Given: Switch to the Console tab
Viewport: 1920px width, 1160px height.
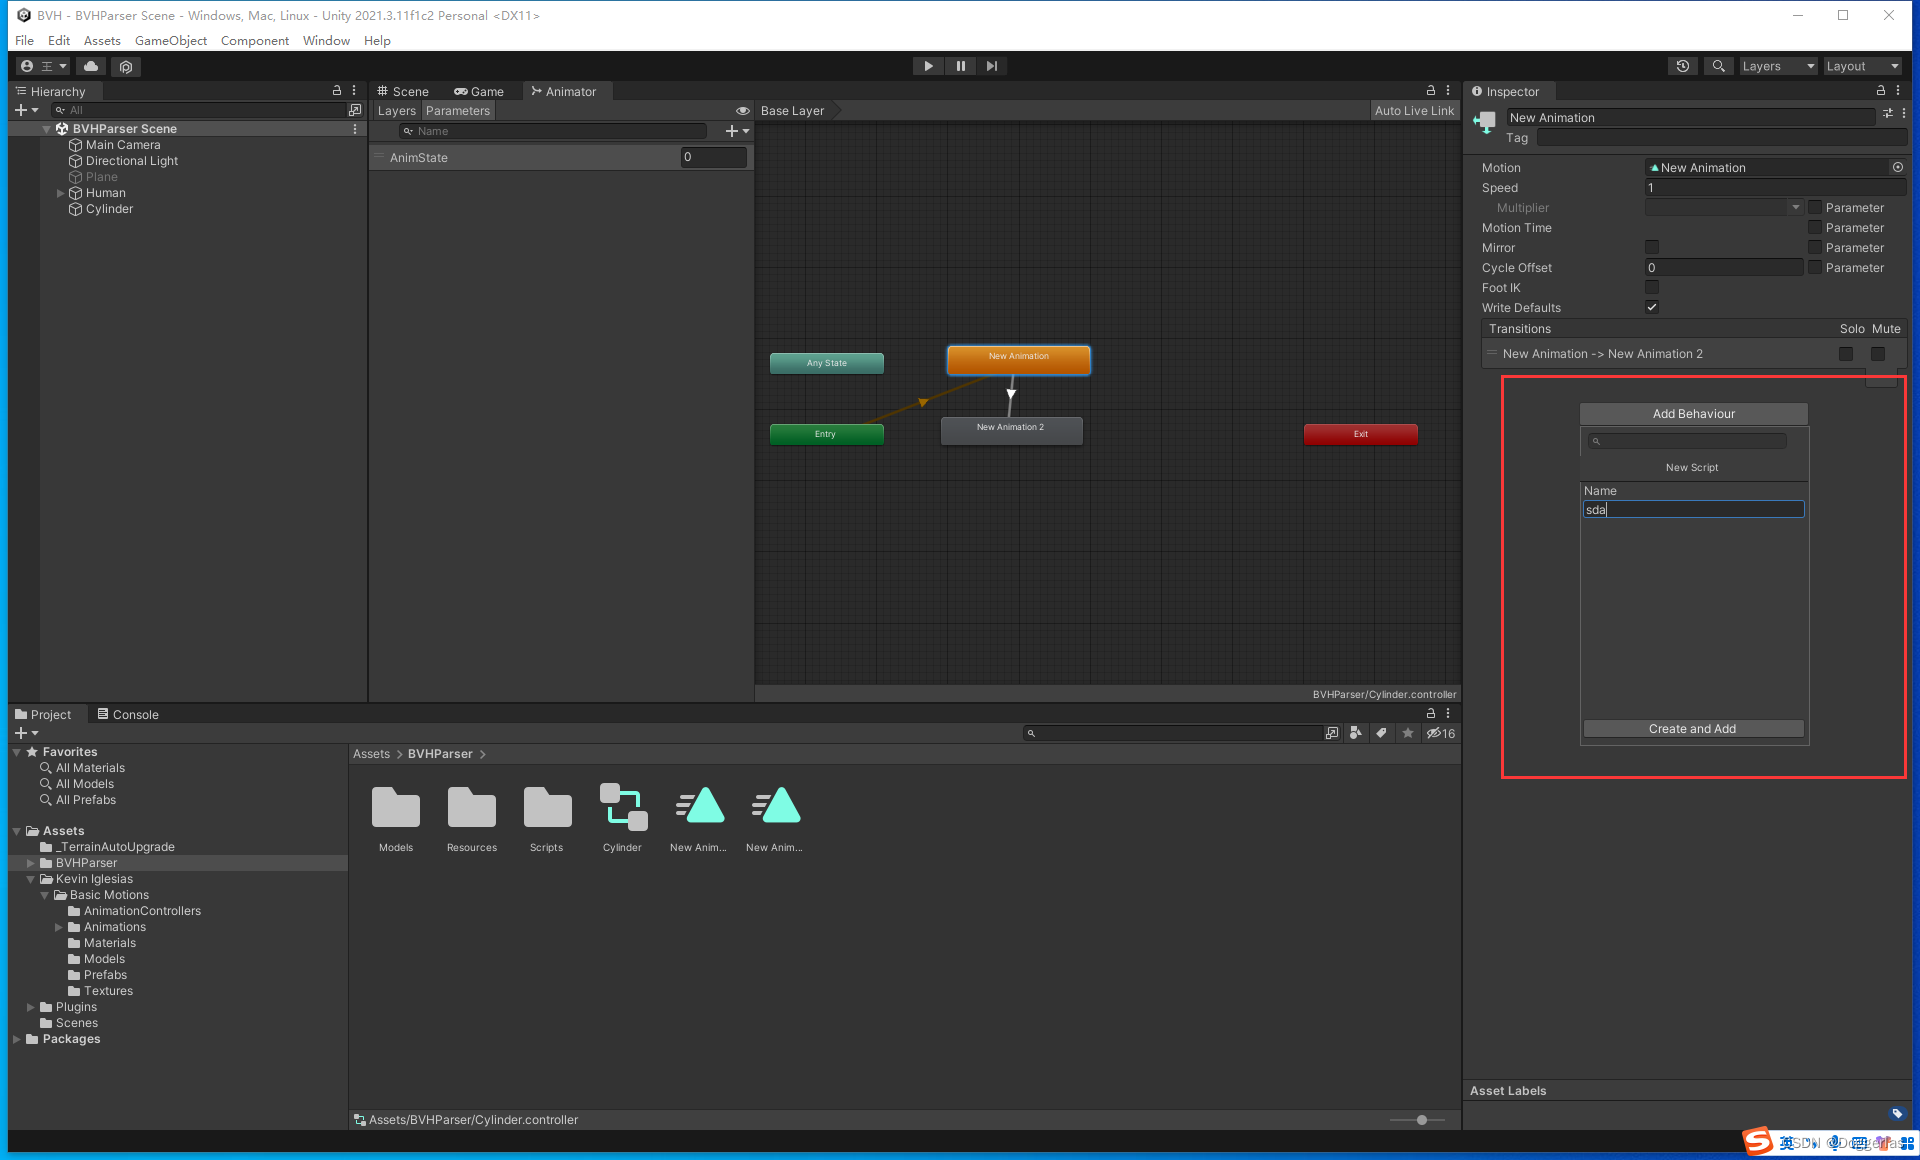Looking at the screenshot, I should (x=128, y=714).
